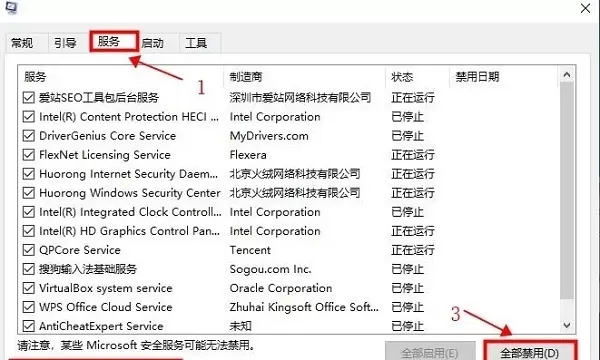Click the scrollbar up arrow
The width and height of the screenshot is (600, 360).
567,75
